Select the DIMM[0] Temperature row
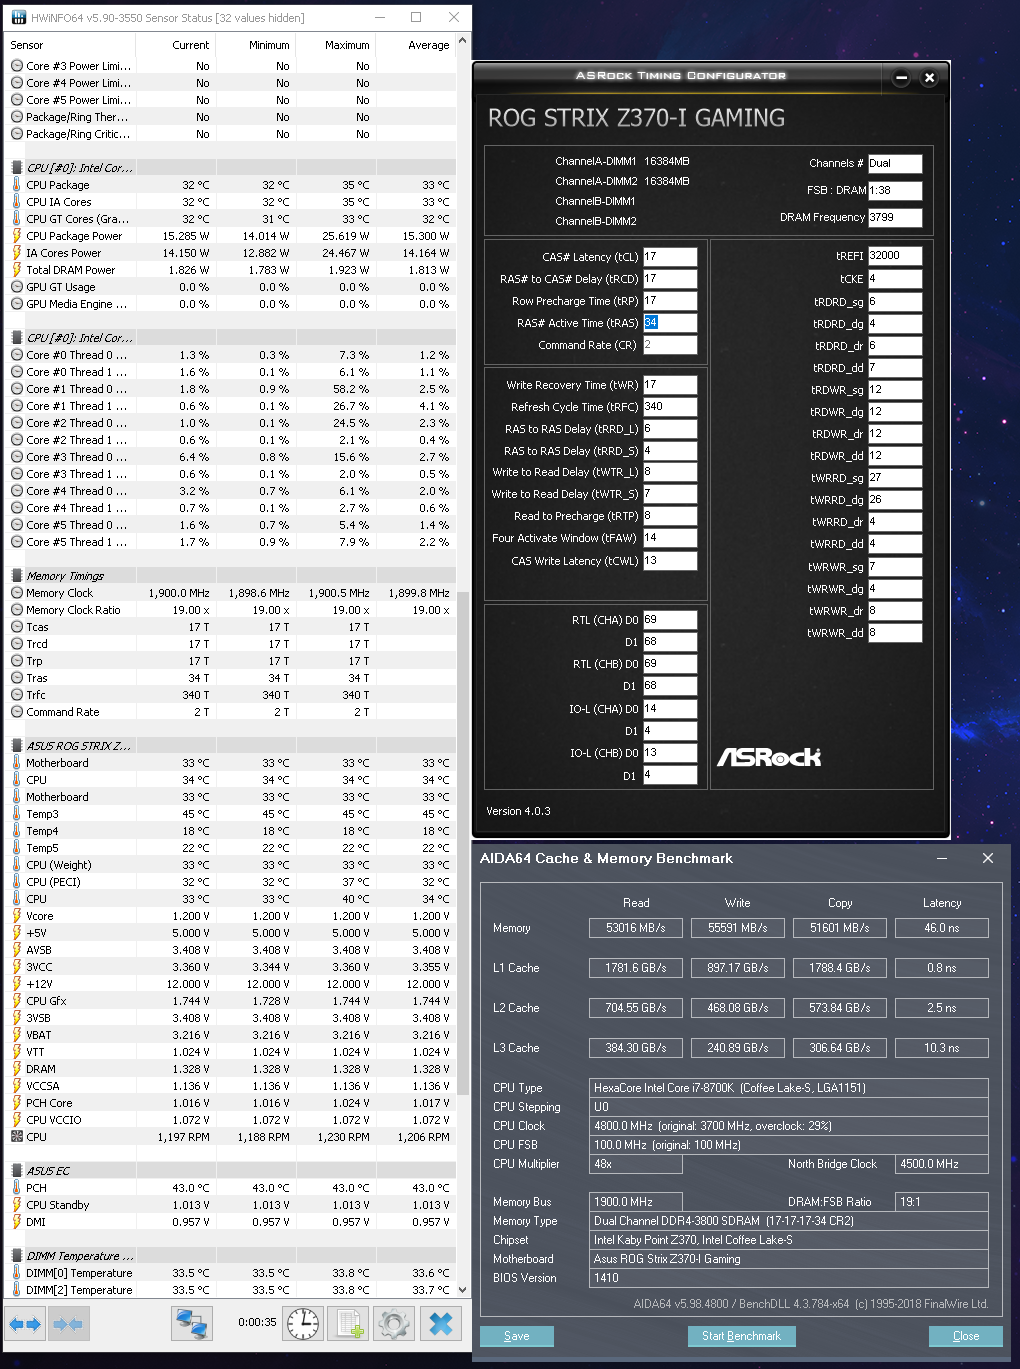This screenshot has height=1369, width=1020. click(231, 1273)
